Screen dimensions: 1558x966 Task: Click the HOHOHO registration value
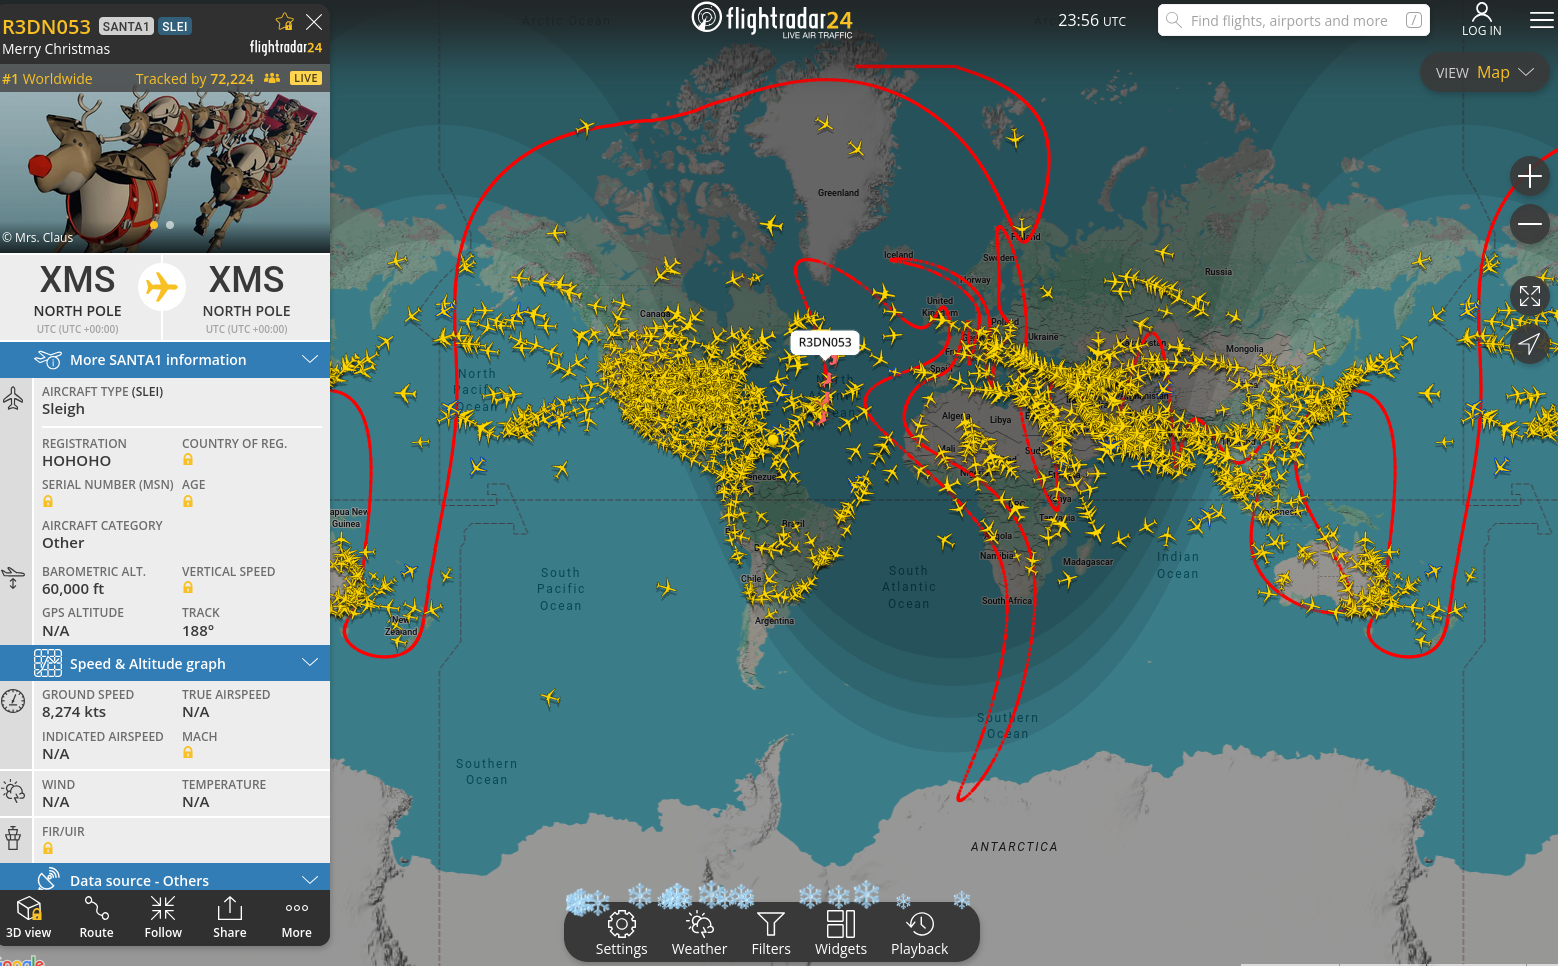point(77,461)
